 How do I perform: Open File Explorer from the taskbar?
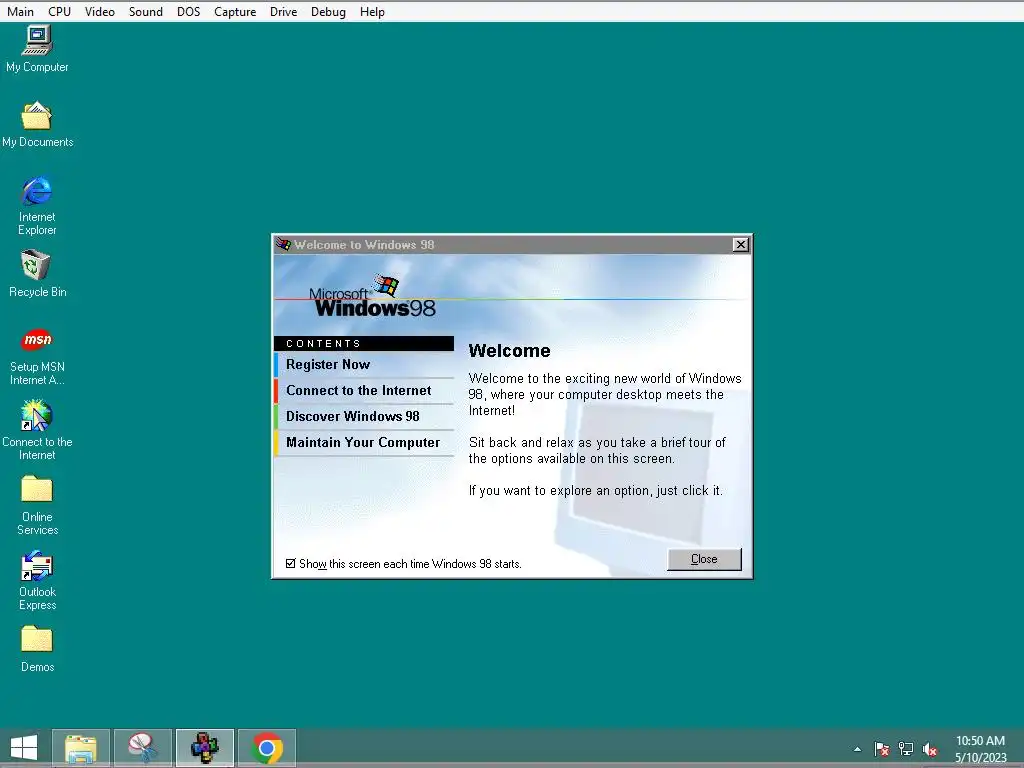(x=81, y=748)
